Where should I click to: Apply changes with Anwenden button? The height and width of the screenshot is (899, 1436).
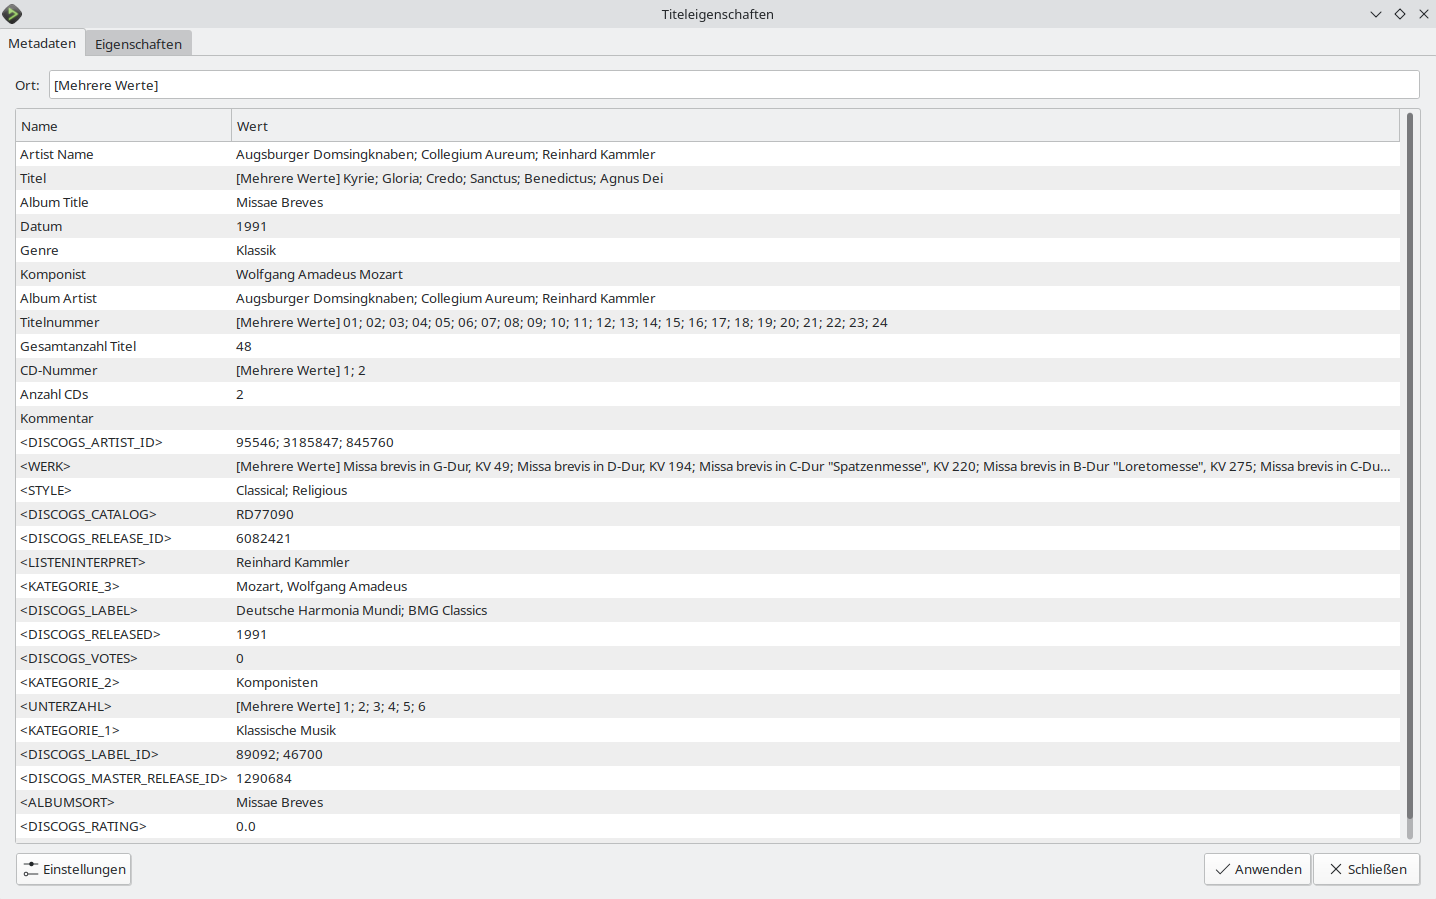pyautogui.click(x=1257, y=869)
